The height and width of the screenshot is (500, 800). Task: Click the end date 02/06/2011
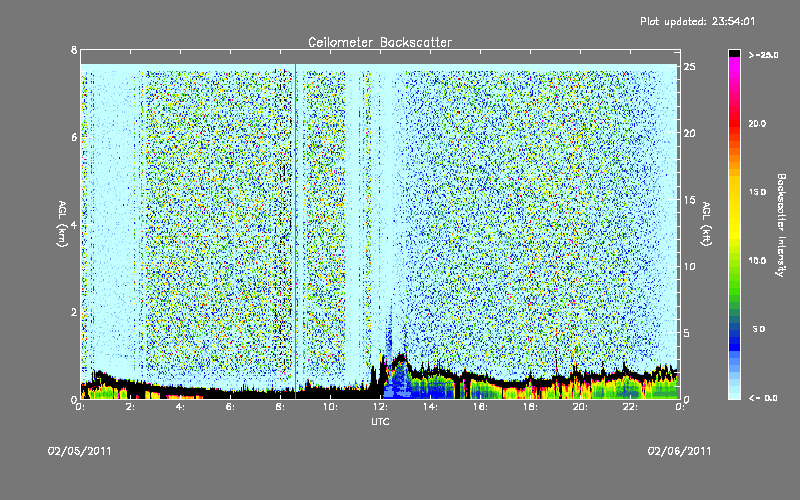click(679, 451)
